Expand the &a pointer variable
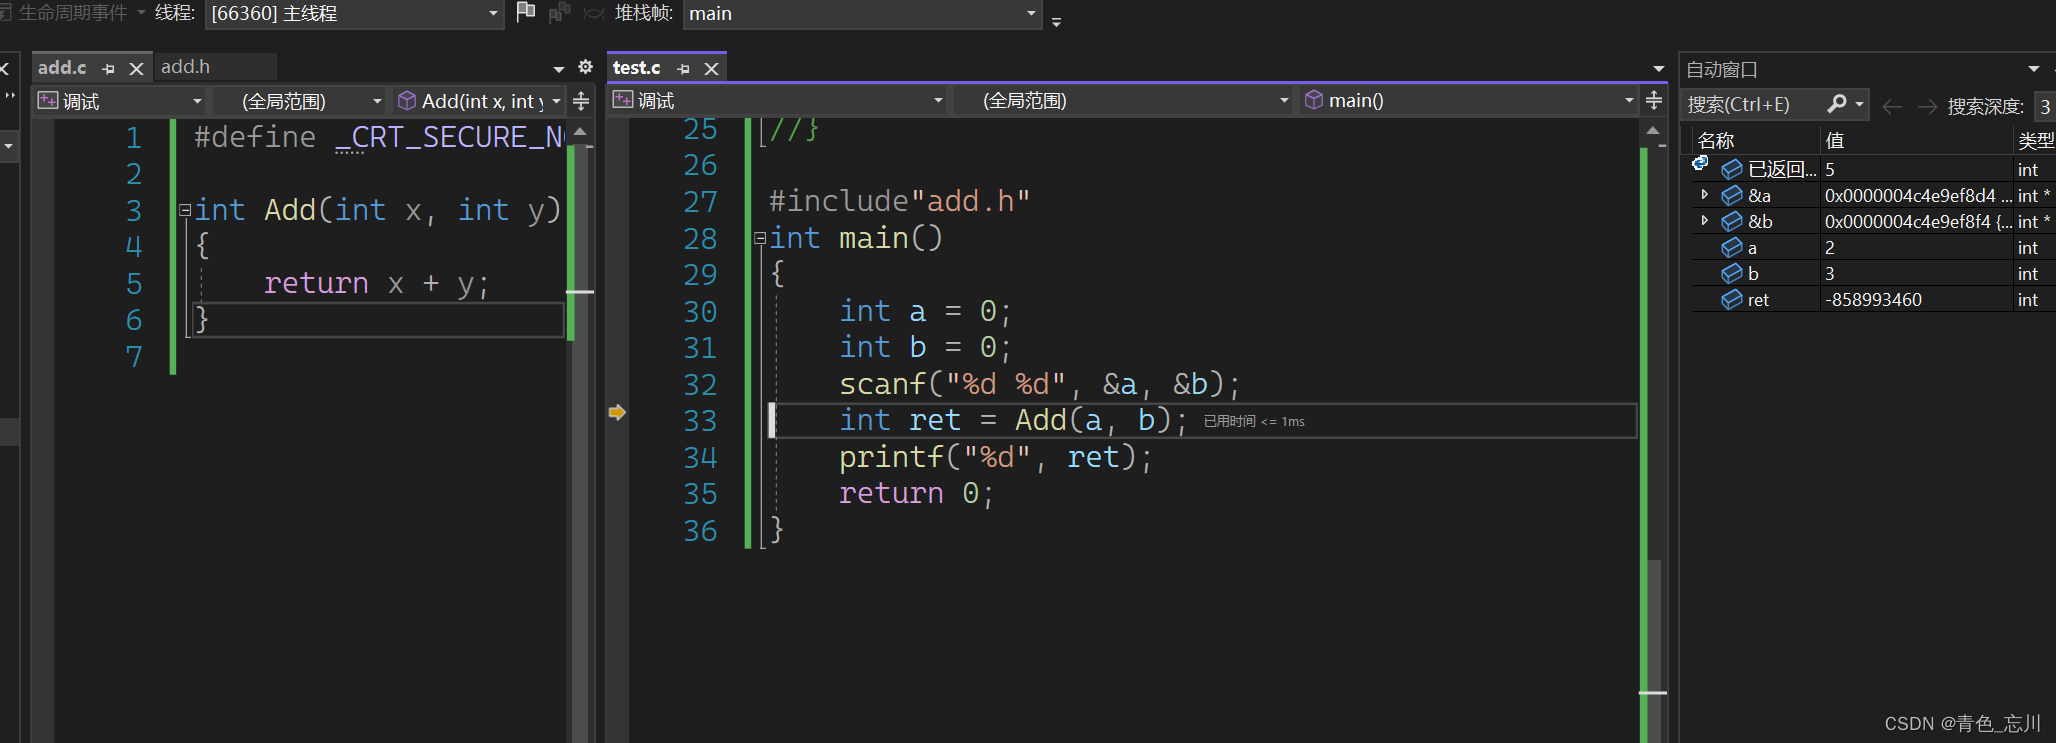 pos(1705,195)
